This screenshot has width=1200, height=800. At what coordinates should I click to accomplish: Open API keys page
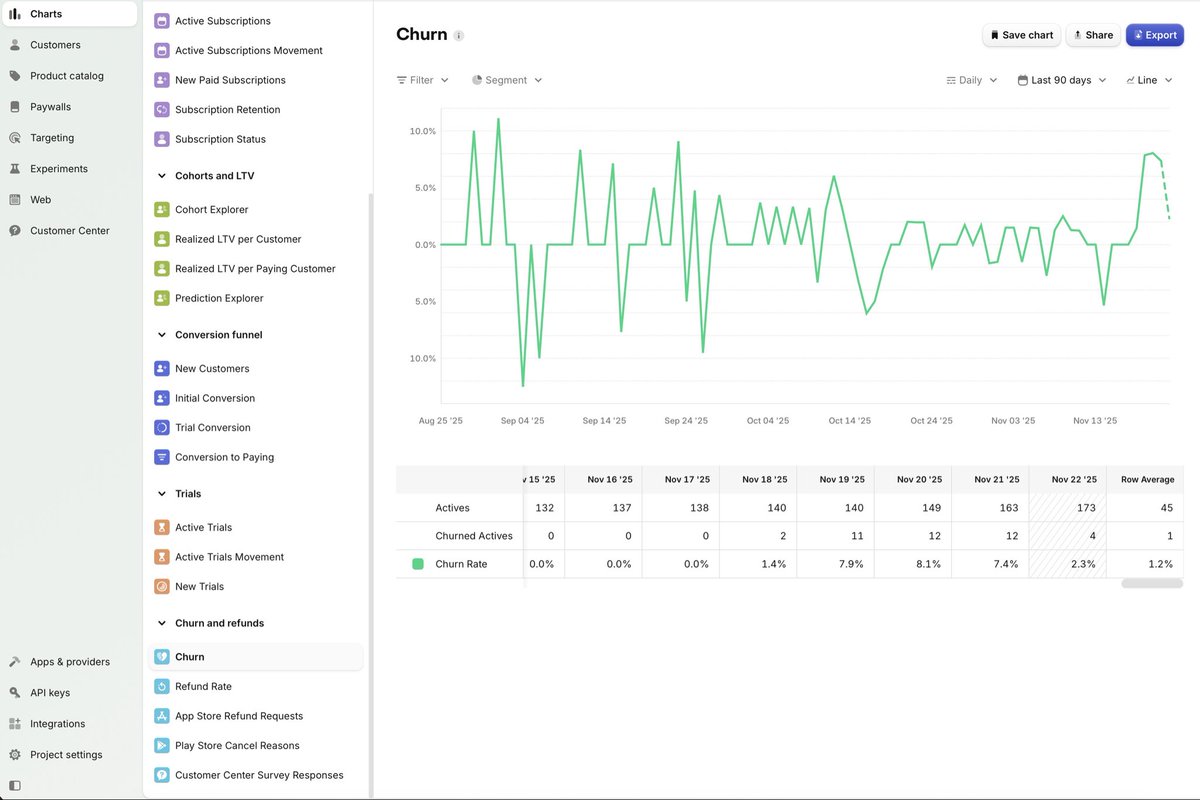[69, 693]
